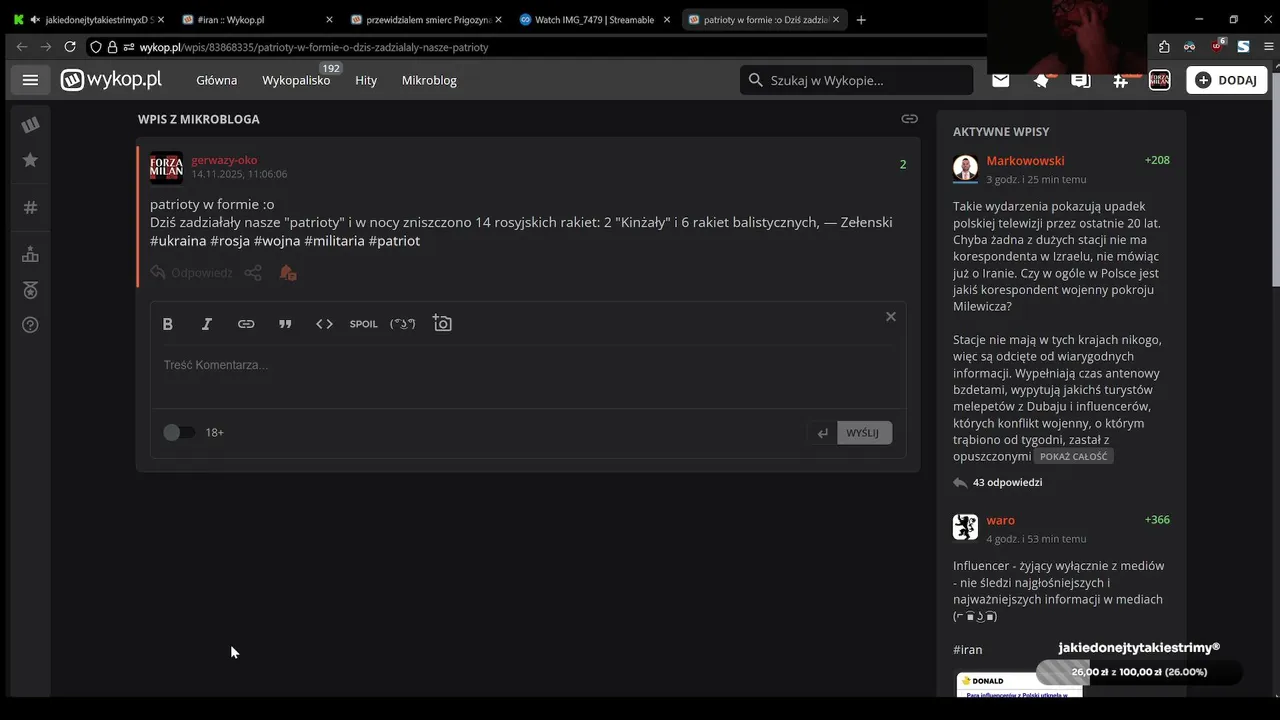The width and height of the screenshot is (1280, 720).
Task: Apply bold formatting in comment editor
Action: [x=168, y=324]
